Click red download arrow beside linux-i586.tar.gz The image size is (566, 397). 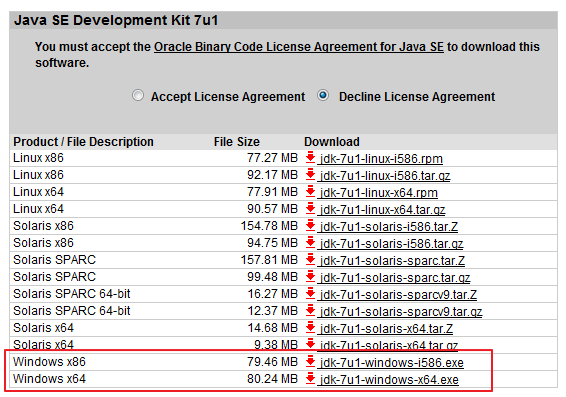[x=310, y=175]
